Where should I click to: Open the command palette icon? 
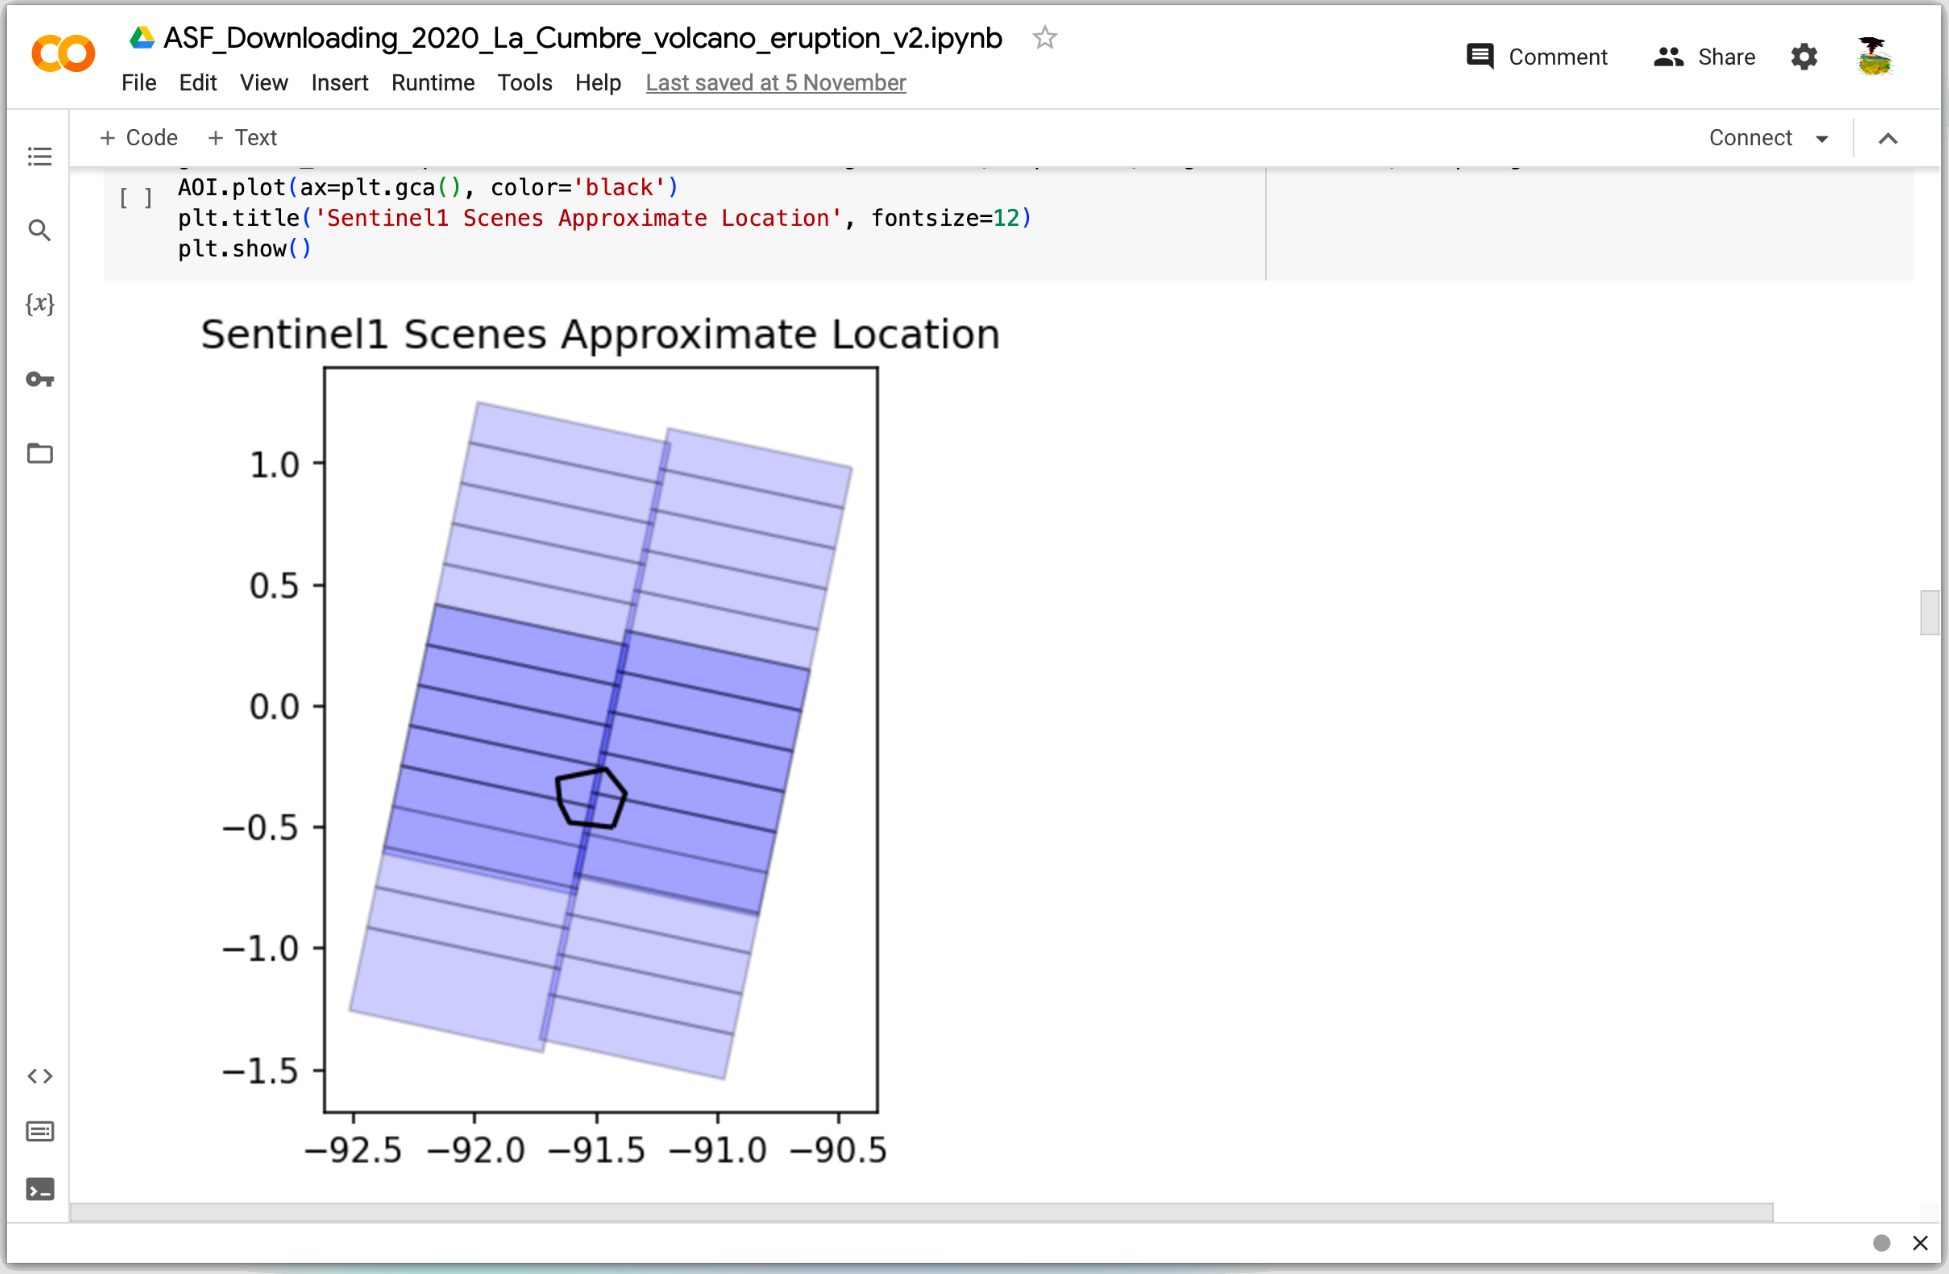[40, 1132]
